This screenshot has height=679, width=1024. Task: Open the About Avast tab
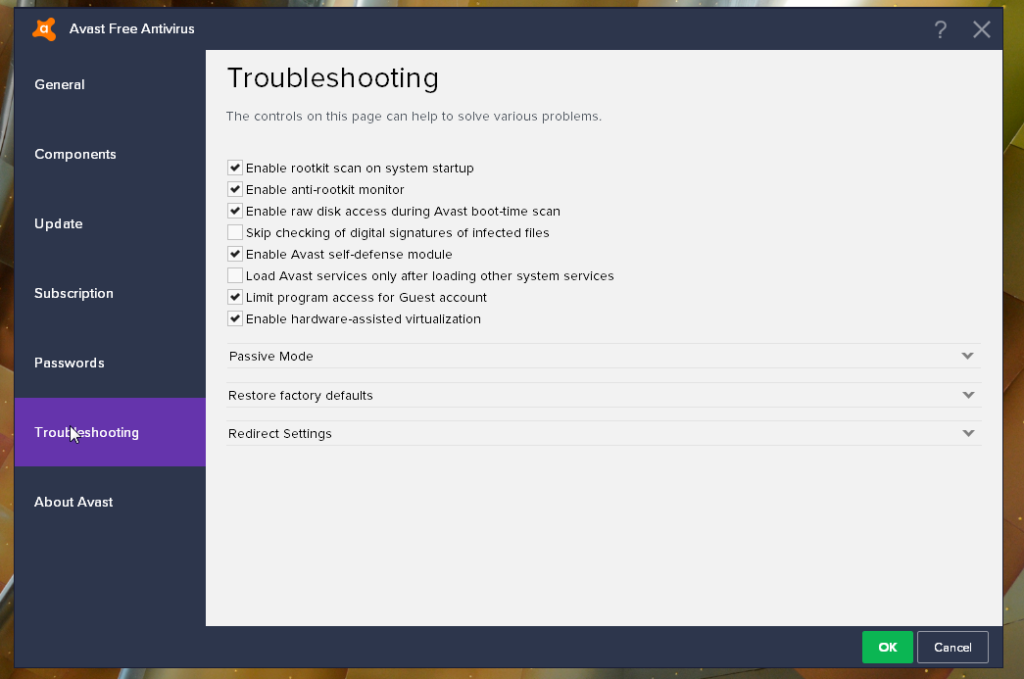(110, 502)
